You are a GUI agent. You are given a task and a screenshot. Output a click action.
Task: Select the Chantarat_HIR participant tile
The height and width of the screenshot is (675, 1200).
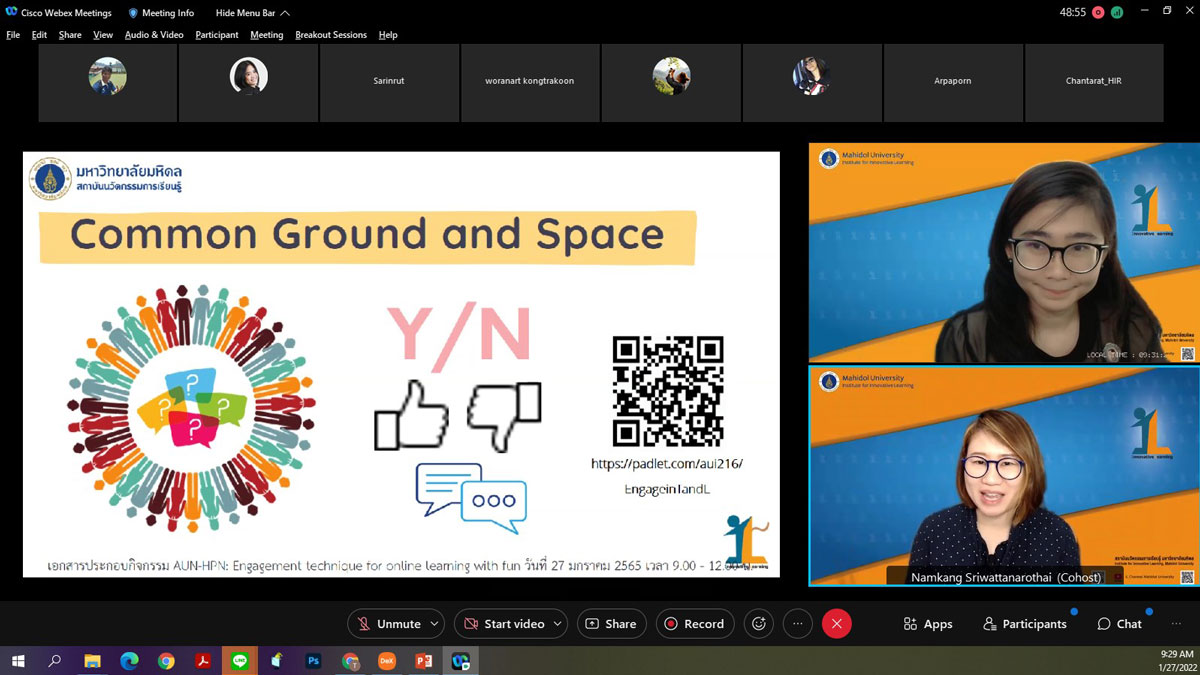coord(1093,82)
